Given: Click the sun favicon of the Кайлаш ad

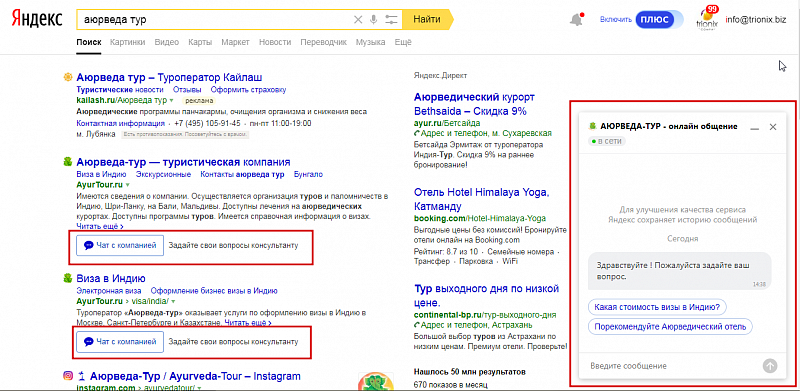Looking at the screenshot, I should click(67, 78).
